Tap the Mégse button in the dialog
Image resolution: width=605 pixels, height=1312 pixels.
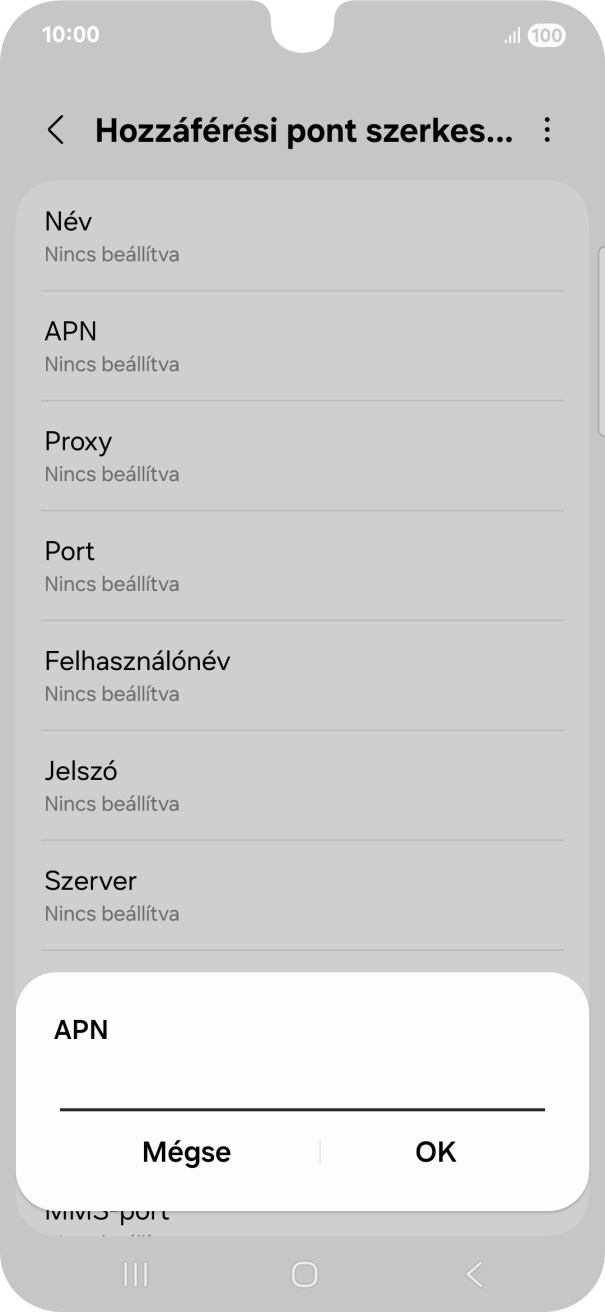pyautogui.click(x=186, y=1151)
